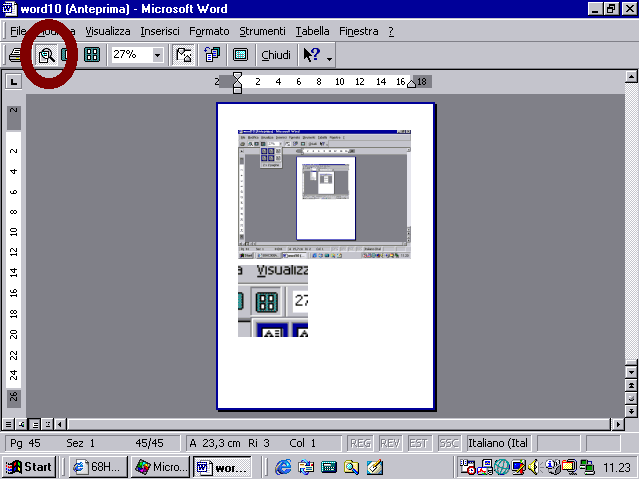Click the Start button
Viewport: 639px width, 479px height.
click(29, 467)
